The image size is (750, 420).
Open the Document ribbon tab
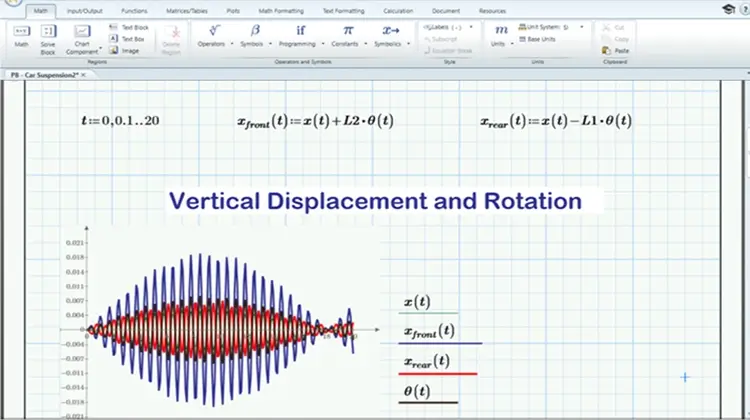[446, 11]
